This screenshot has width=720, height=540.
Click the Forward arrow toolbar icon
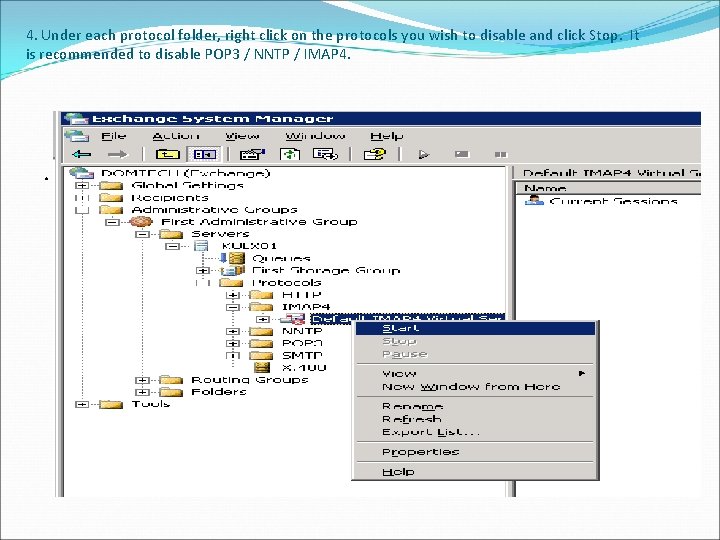(x=117, y=154)
